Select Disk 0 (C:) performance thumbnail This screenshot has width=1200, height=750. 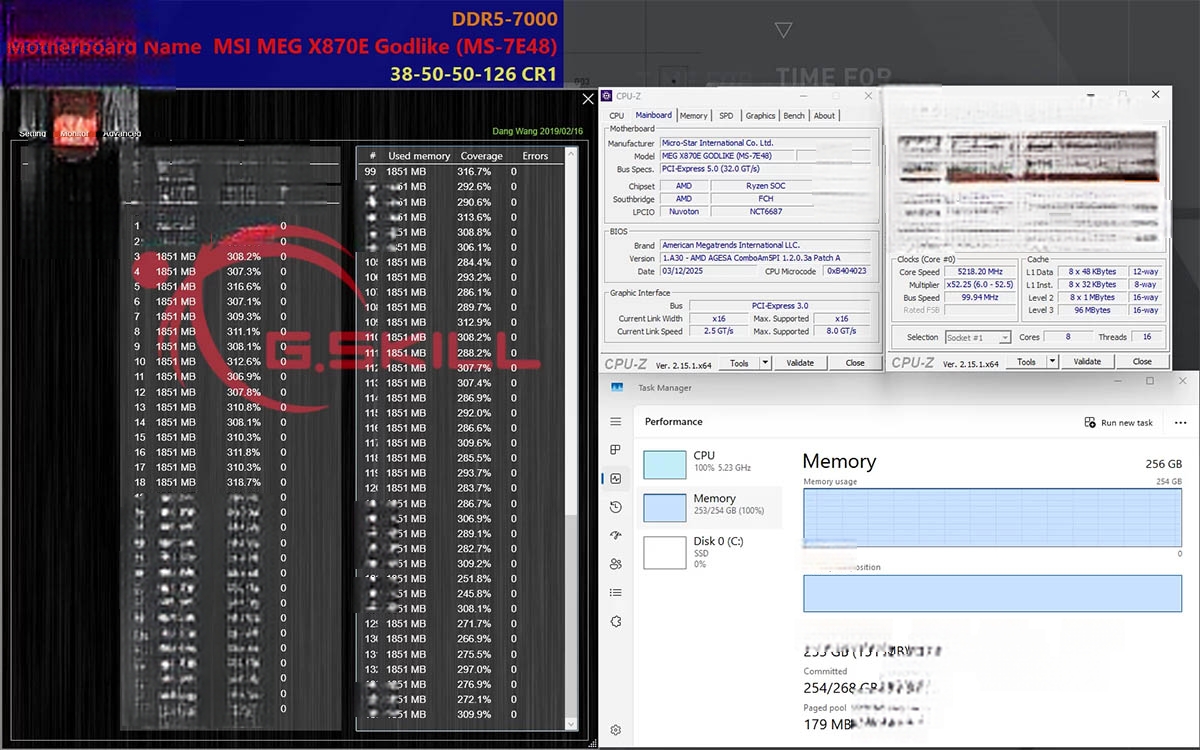coord(665,553)
